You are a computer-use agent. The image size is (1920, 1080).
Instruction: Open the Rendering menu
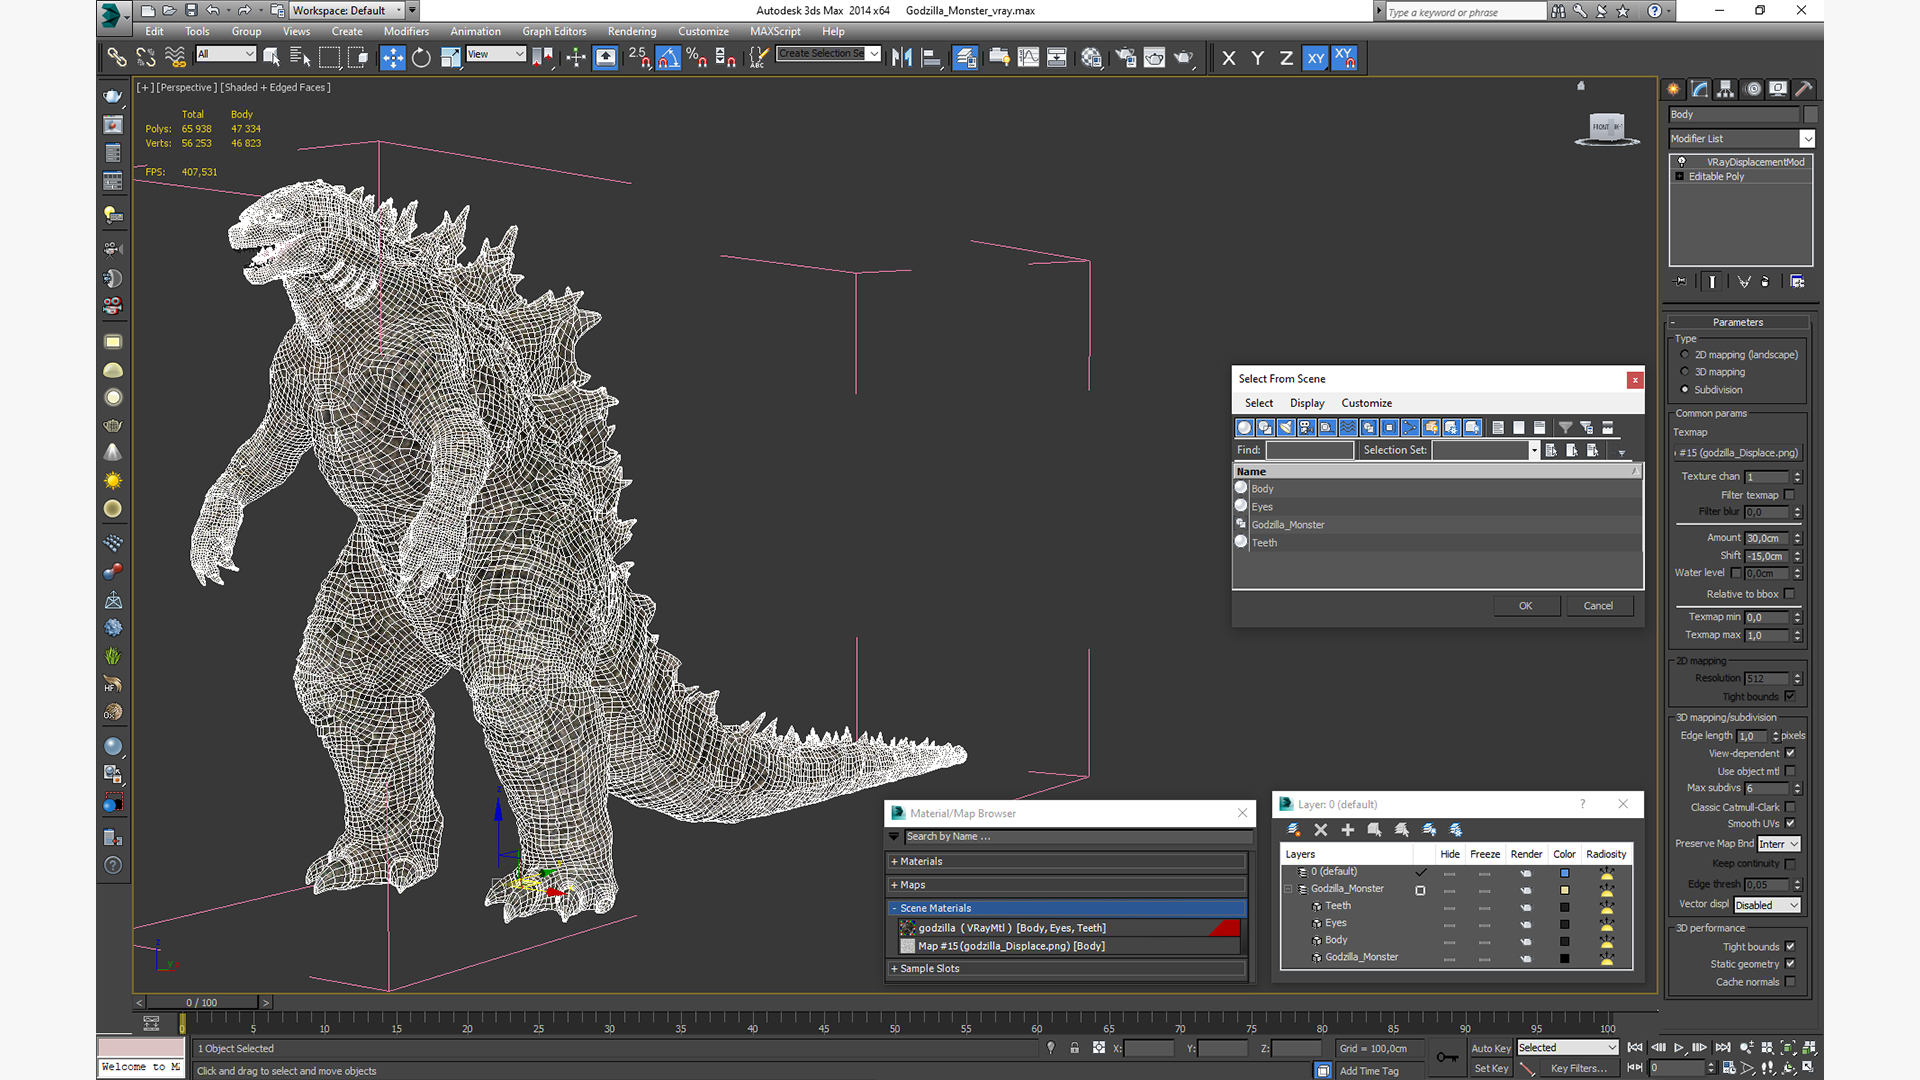(x=632, y=32)
